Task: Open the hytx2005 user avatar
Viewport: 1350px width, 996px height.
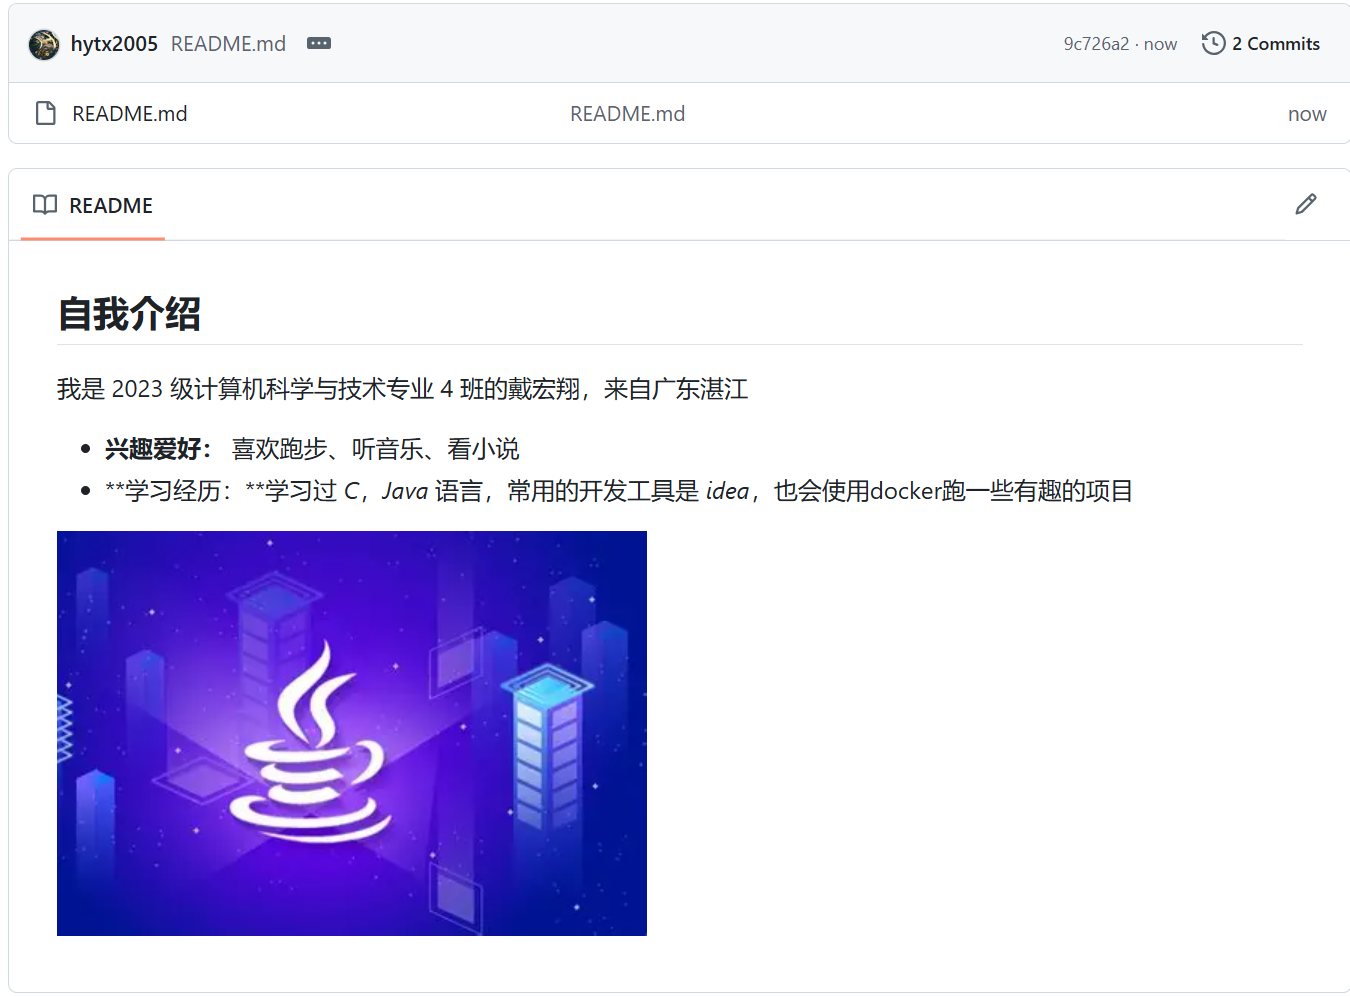Action: pyautogui.click(x=44, y=44)
